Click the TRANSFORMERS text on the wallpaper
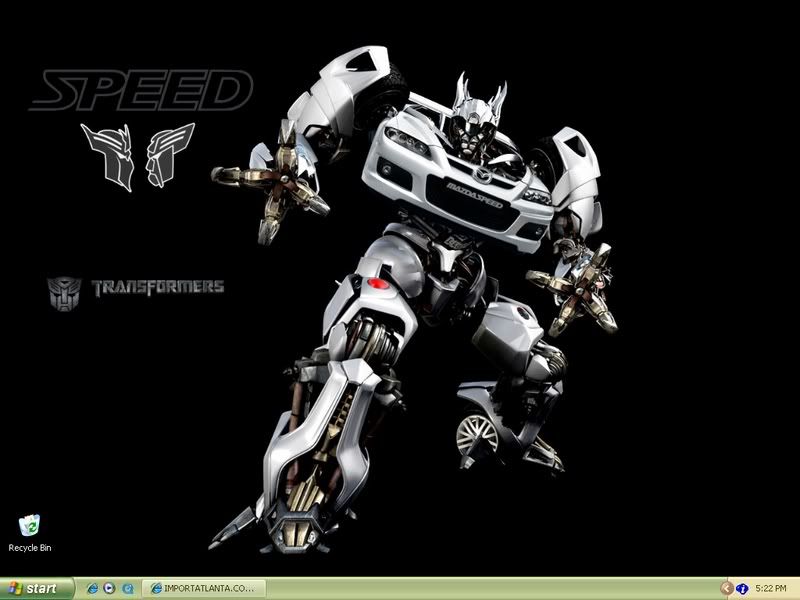The width and height of the screenshot is (800, 600). (x=158, y=288)
